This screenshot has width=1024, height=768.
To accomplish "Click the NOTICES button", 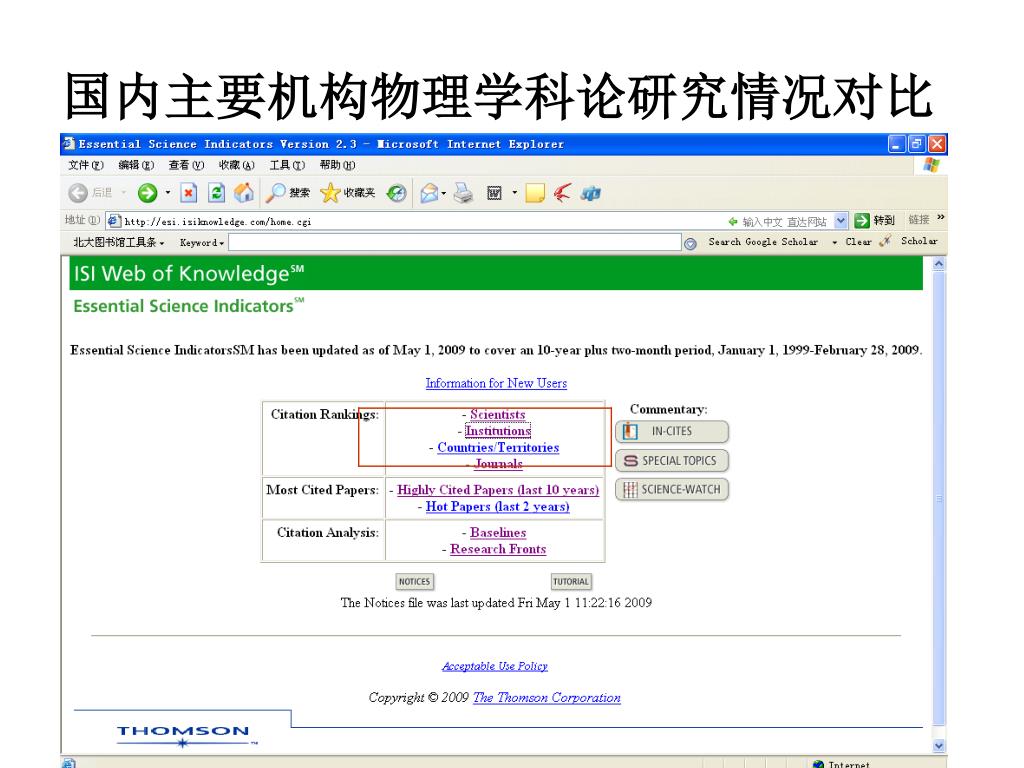I will coord(415,581).
